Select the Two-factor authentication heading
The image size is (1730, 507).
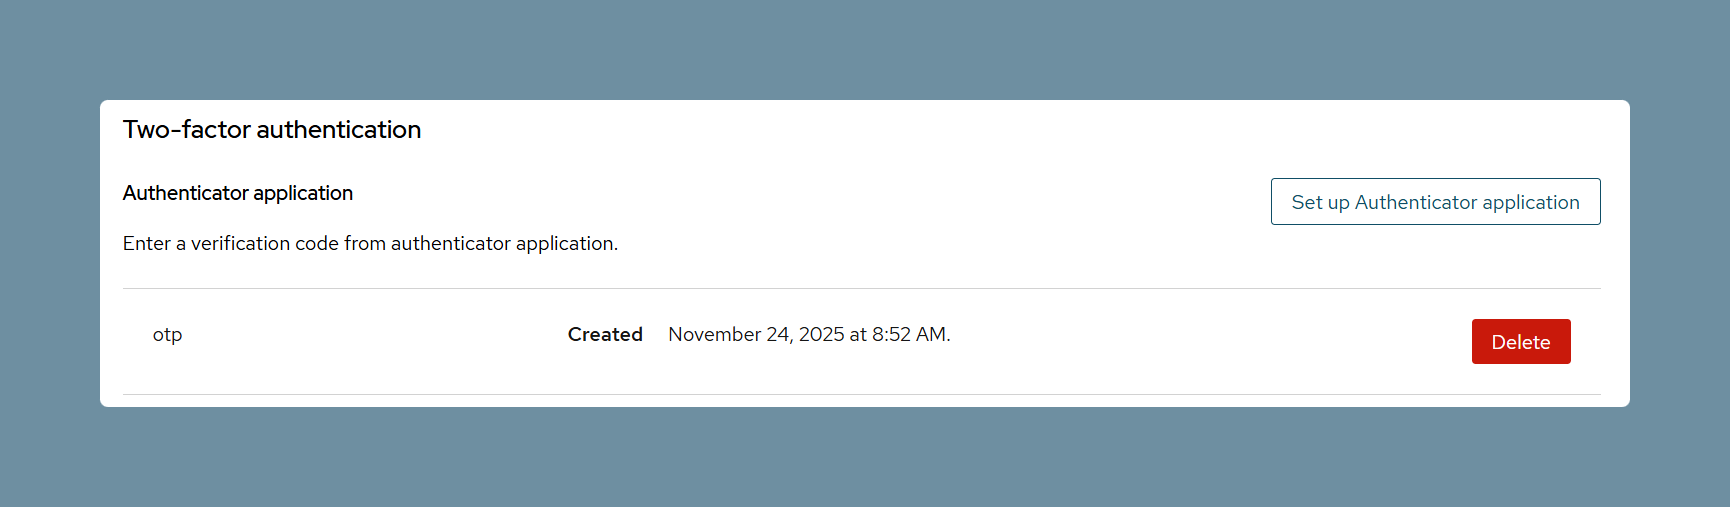pos(272,130)
